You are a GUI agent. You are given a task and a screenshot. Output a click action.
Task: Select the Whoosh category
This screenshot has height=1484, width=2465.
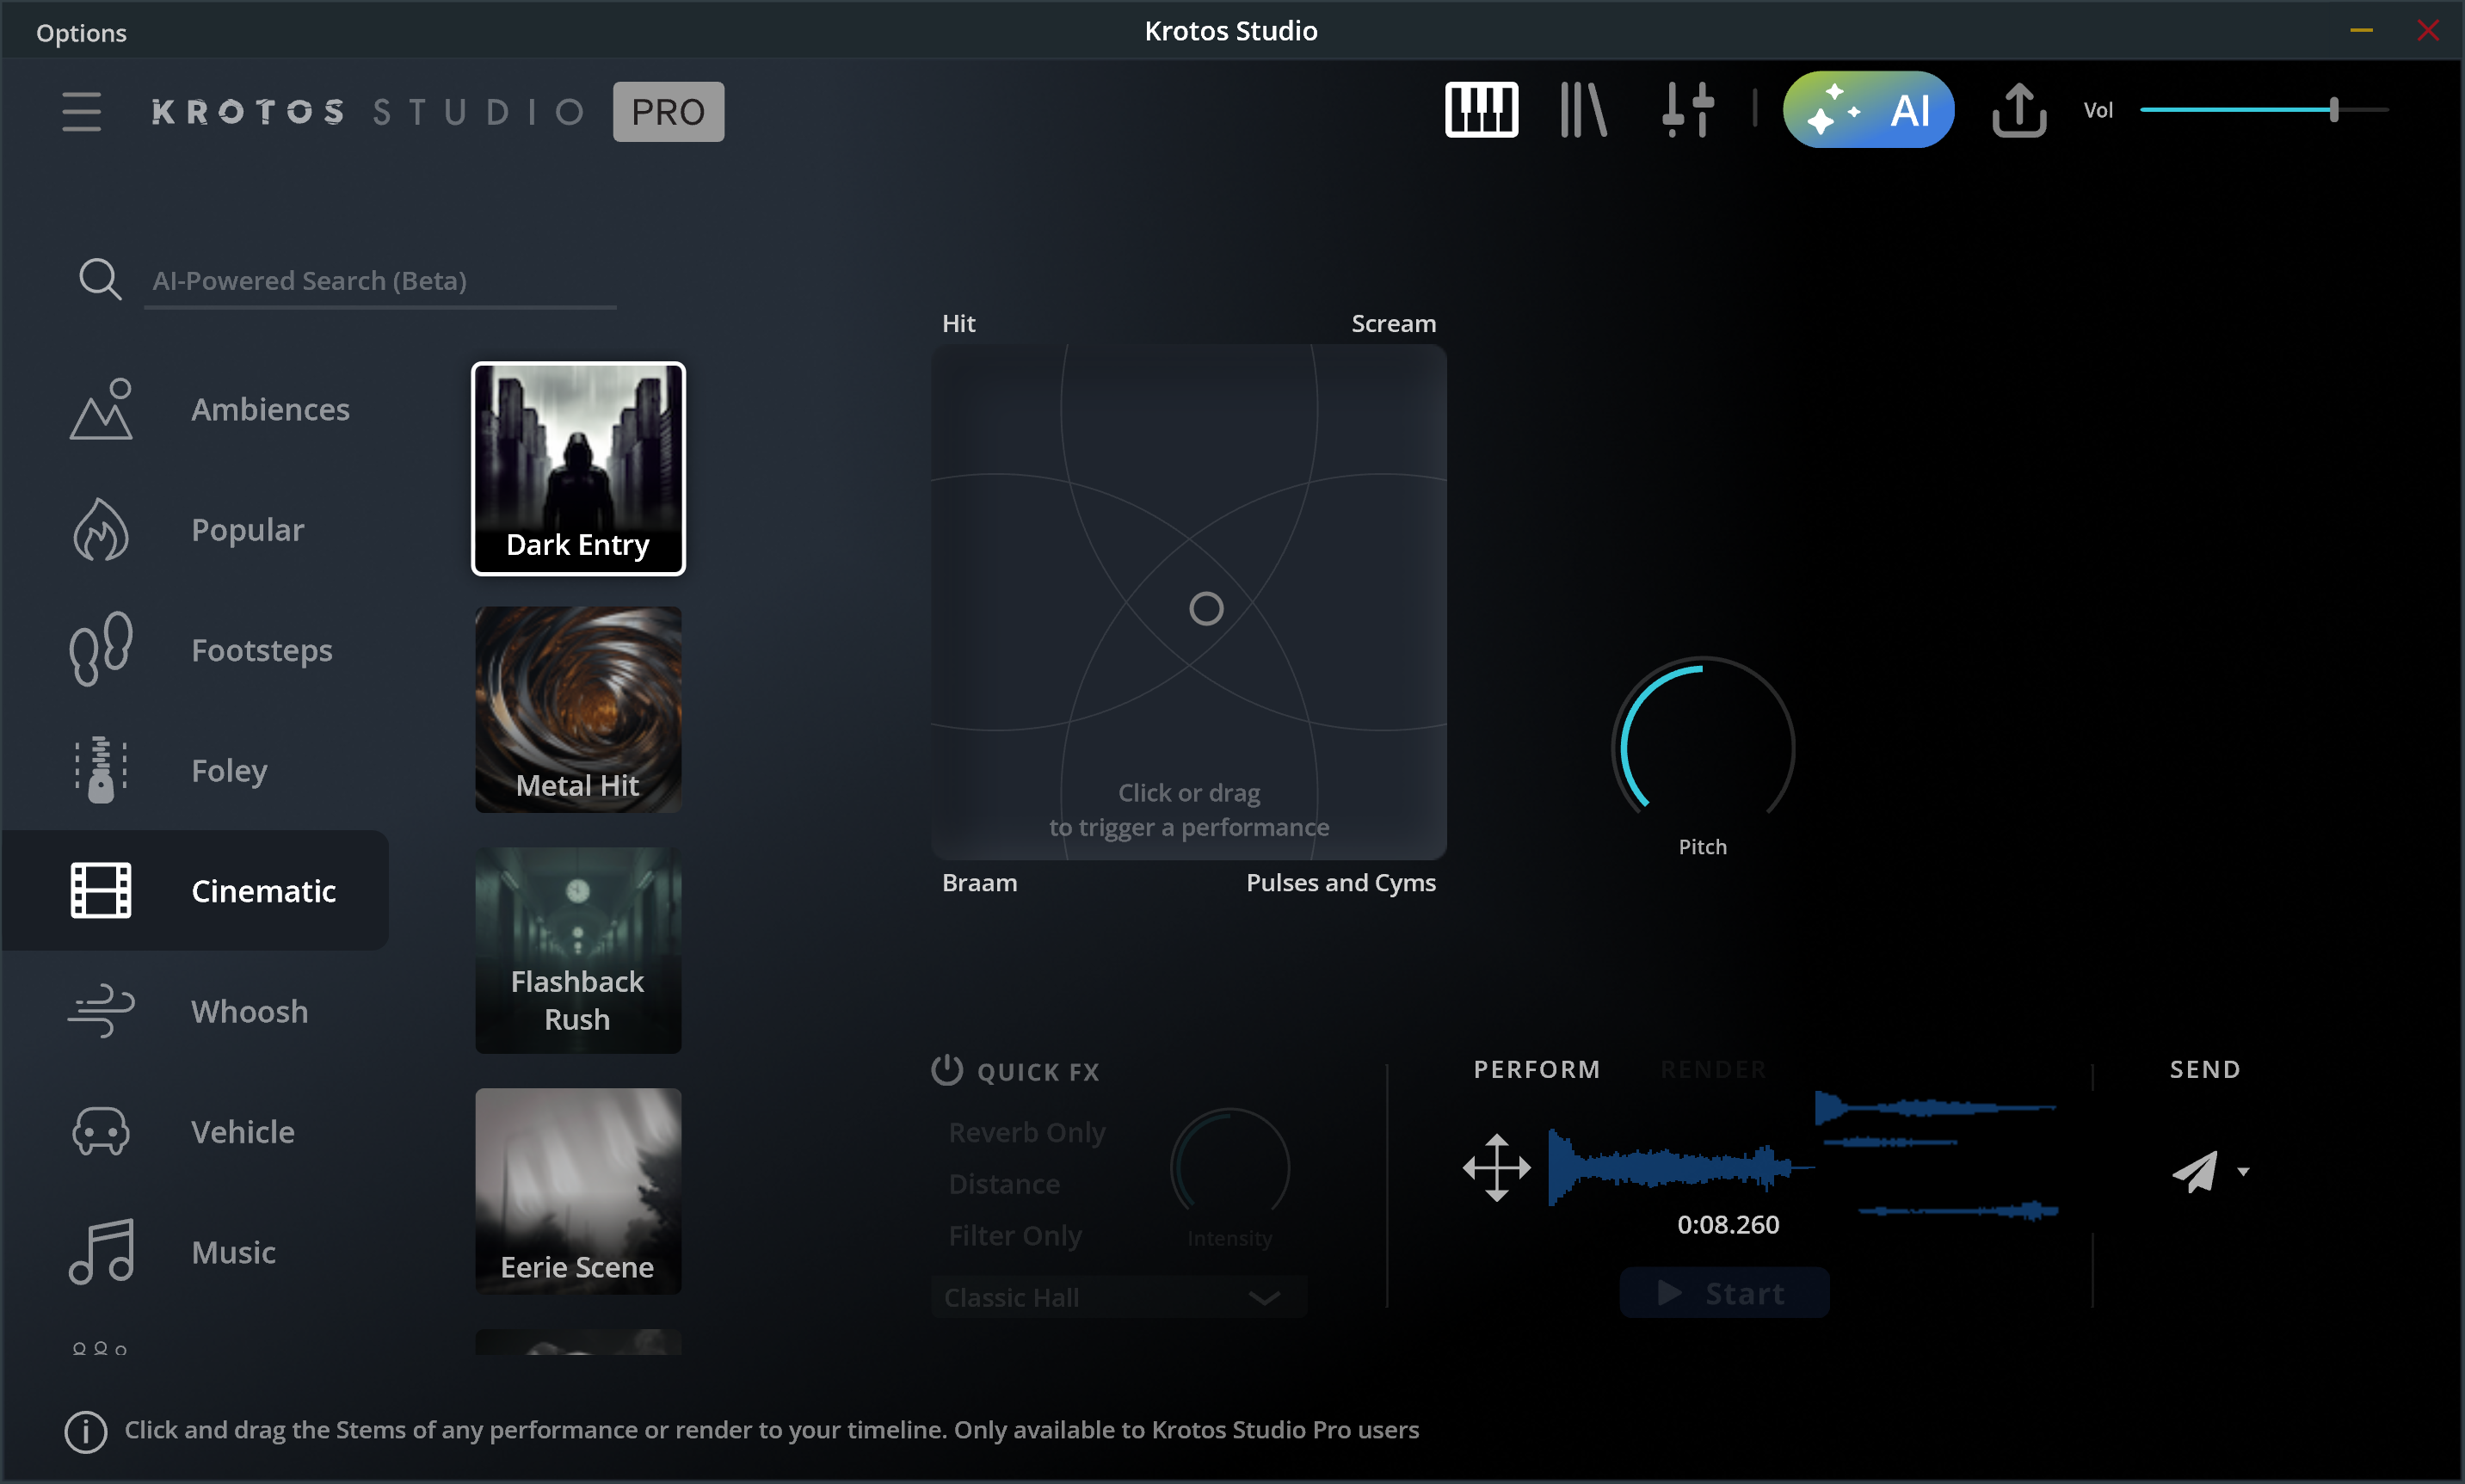point(195,1011)
